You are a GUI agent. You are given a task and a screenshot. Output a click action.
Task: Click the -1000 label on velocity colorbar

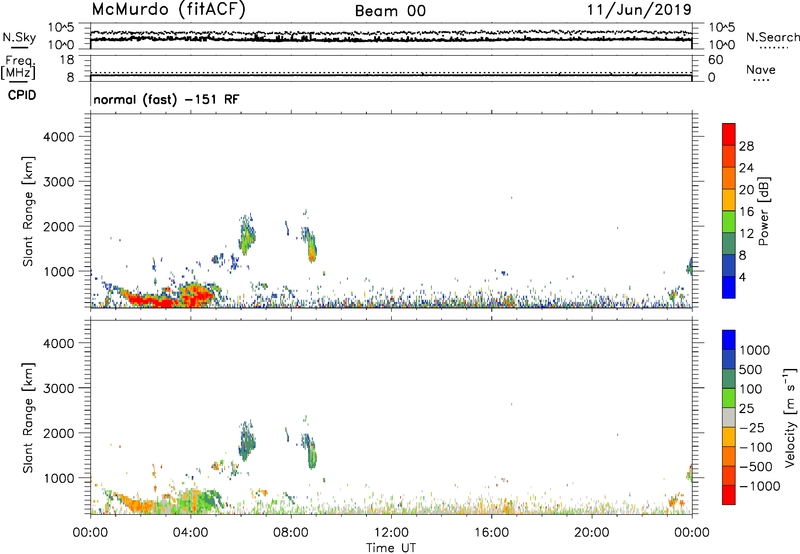760,486
